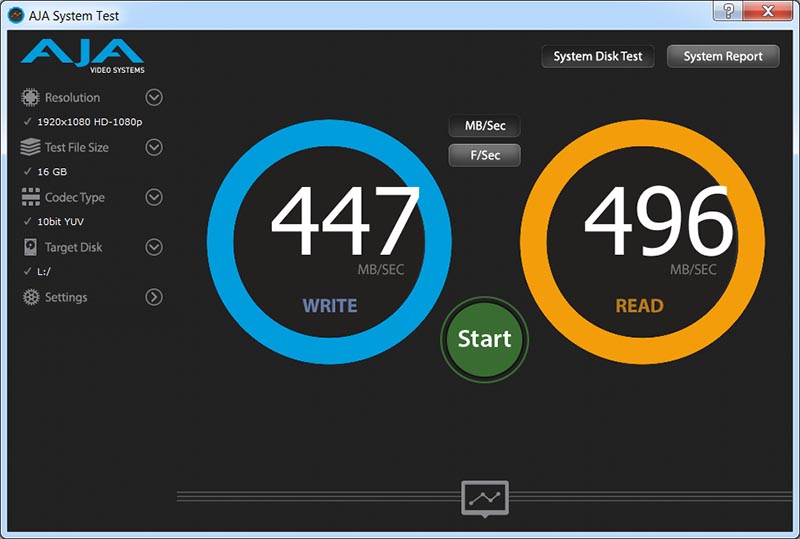Click the Test File Size stack icon
The image size is (800, 539).
click(30, 147)
